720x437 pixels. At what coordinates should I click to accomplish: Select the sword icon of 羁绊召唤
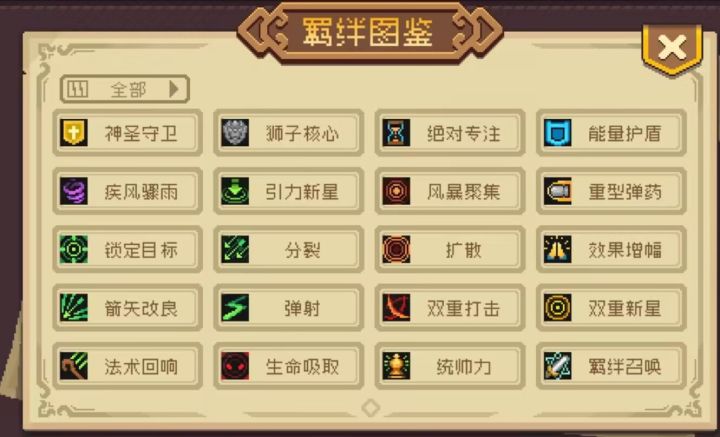557,366
